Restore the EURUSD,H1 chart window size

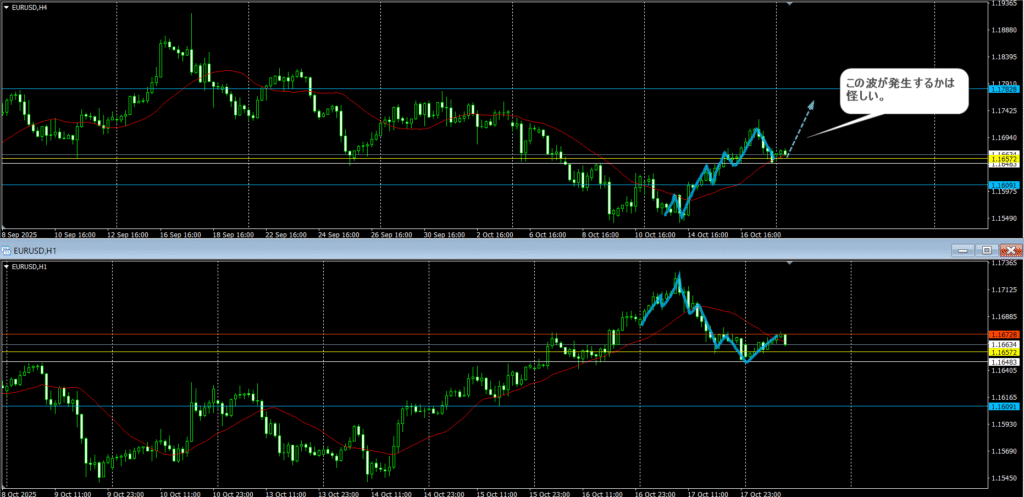985,249
